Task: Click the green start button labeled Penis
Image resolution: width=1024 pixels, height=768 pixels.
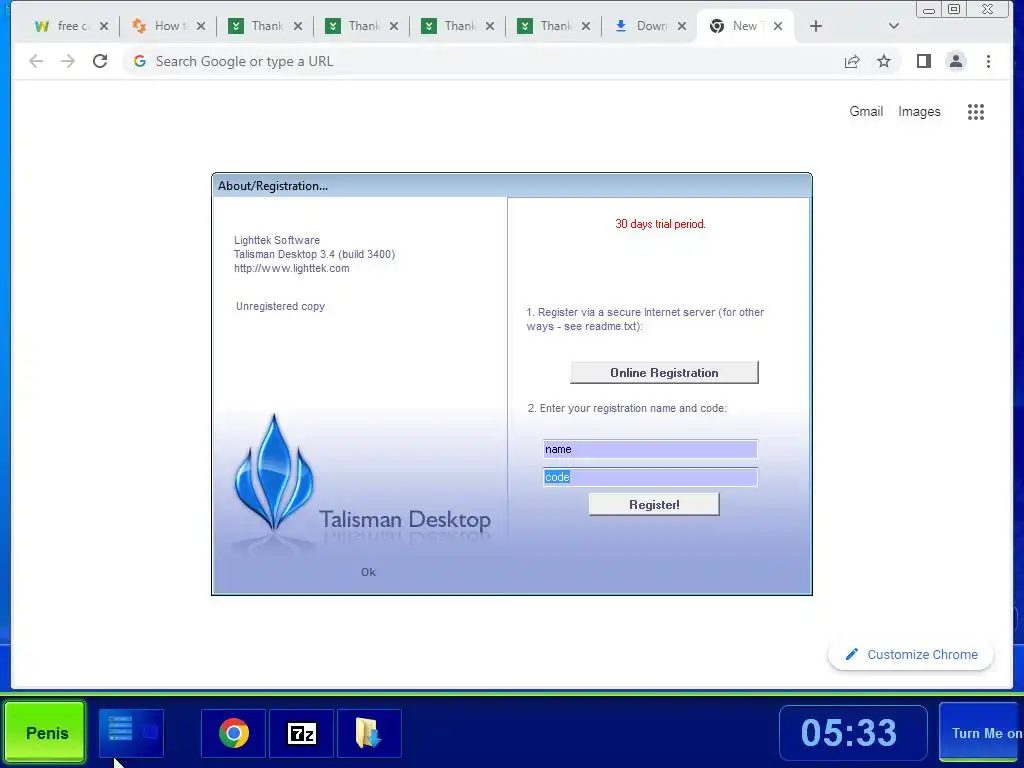Action: pos(46,733)
